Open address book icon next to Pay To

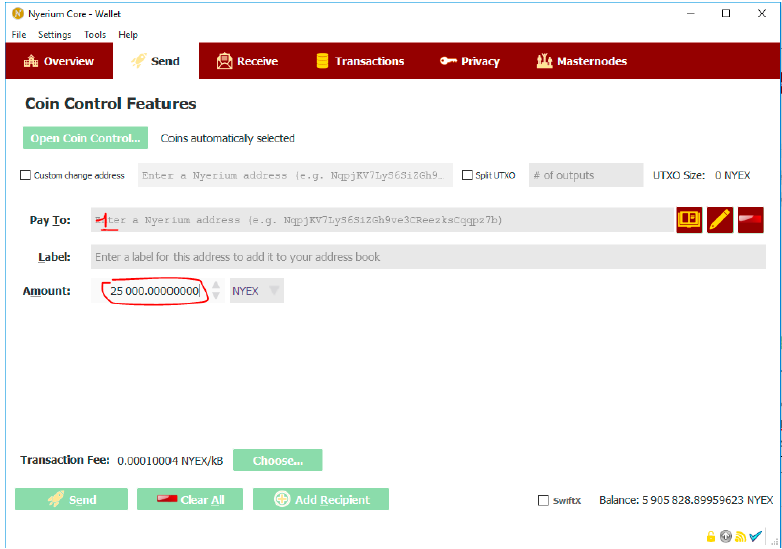[689, 220]
